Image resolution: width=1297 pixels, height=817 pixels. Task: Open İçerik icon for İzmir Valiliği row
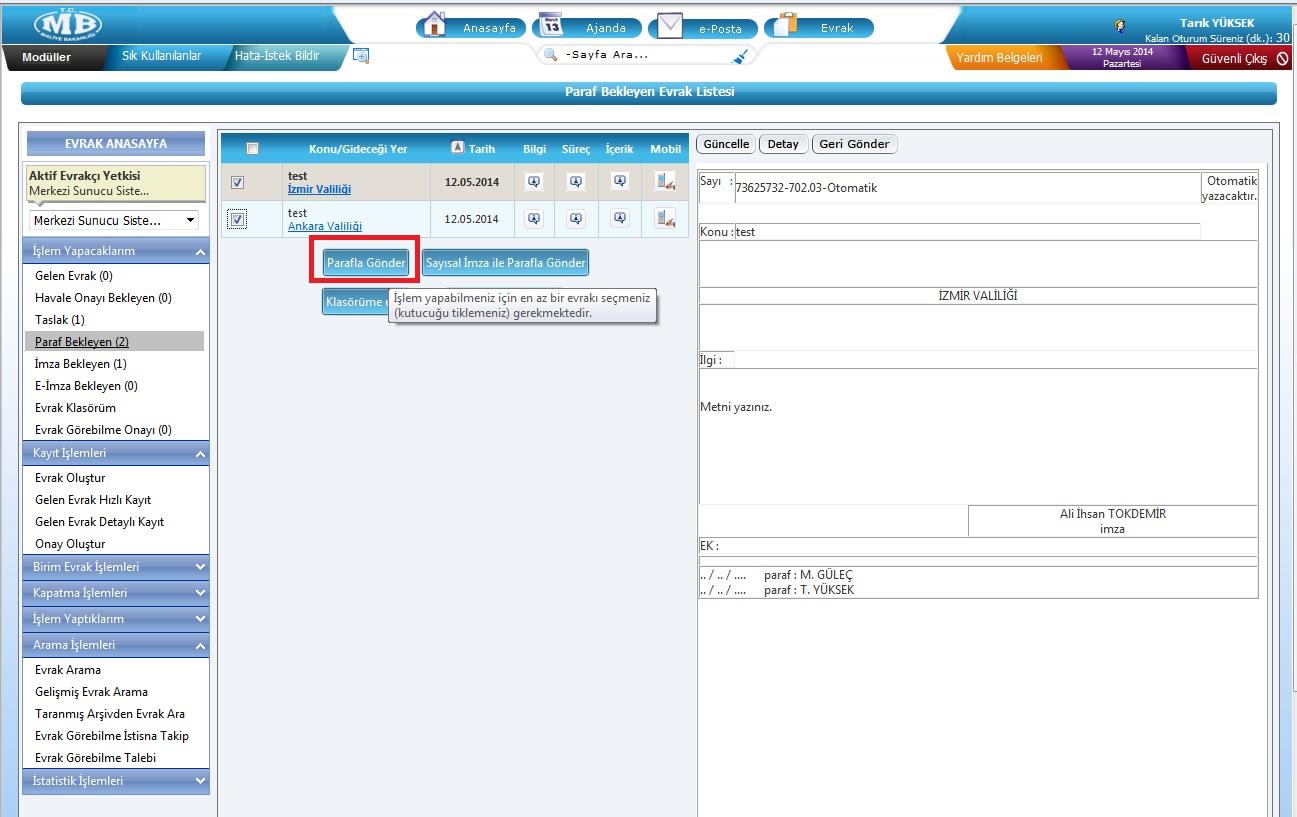(x=620, y=181)
